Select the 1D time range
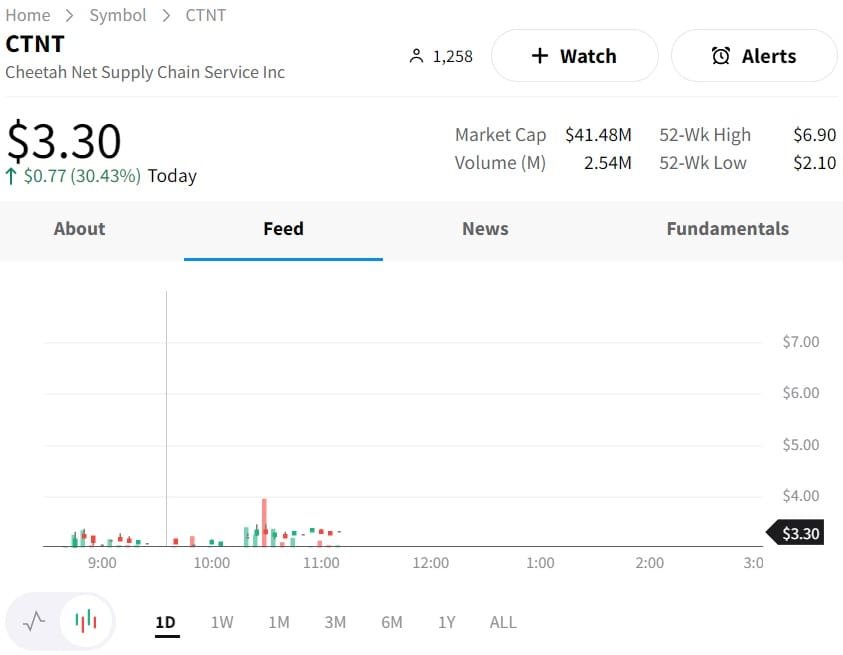 click(165, 622)
